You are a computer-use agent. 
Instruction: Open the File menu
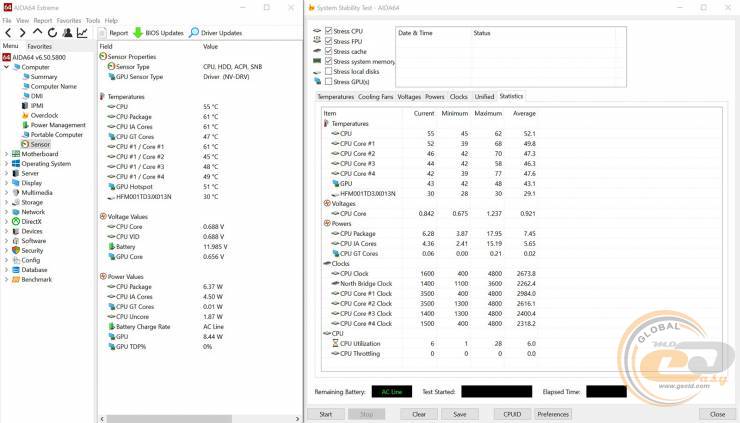[x=7, y=21]
